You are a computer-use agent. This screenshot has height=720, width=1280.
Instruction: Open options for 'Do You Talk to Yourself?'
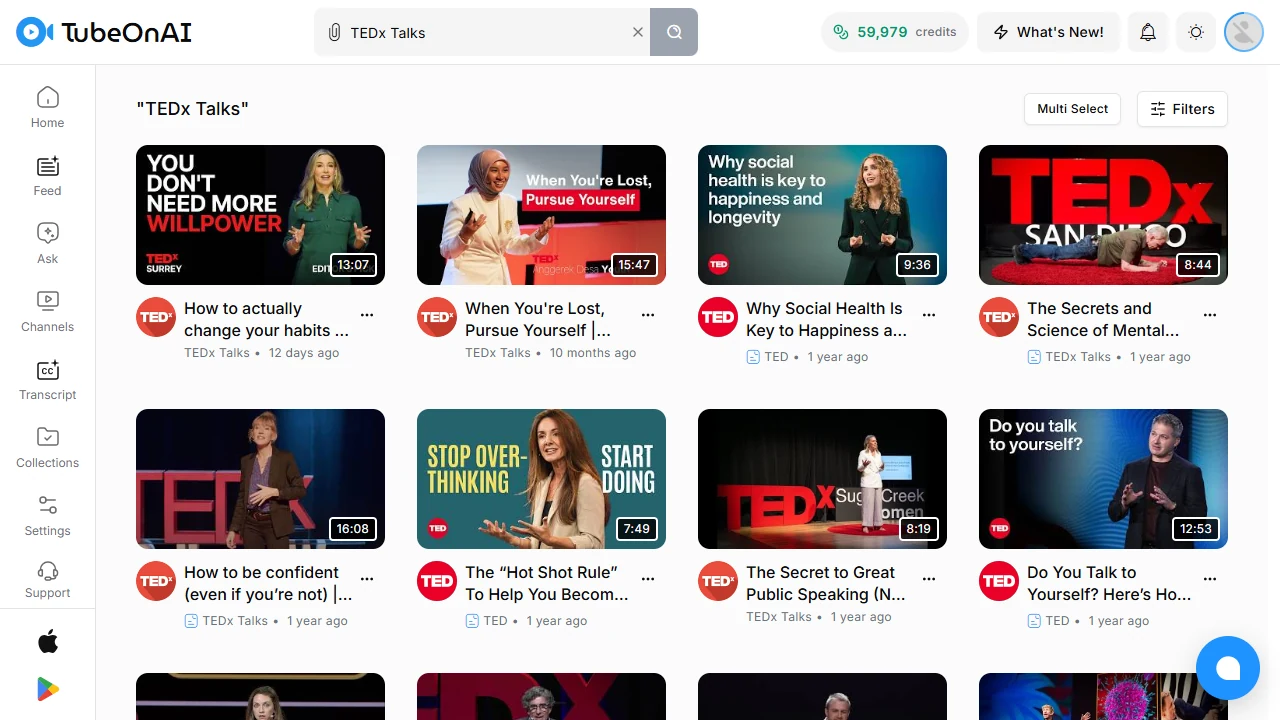[1210, 579]
